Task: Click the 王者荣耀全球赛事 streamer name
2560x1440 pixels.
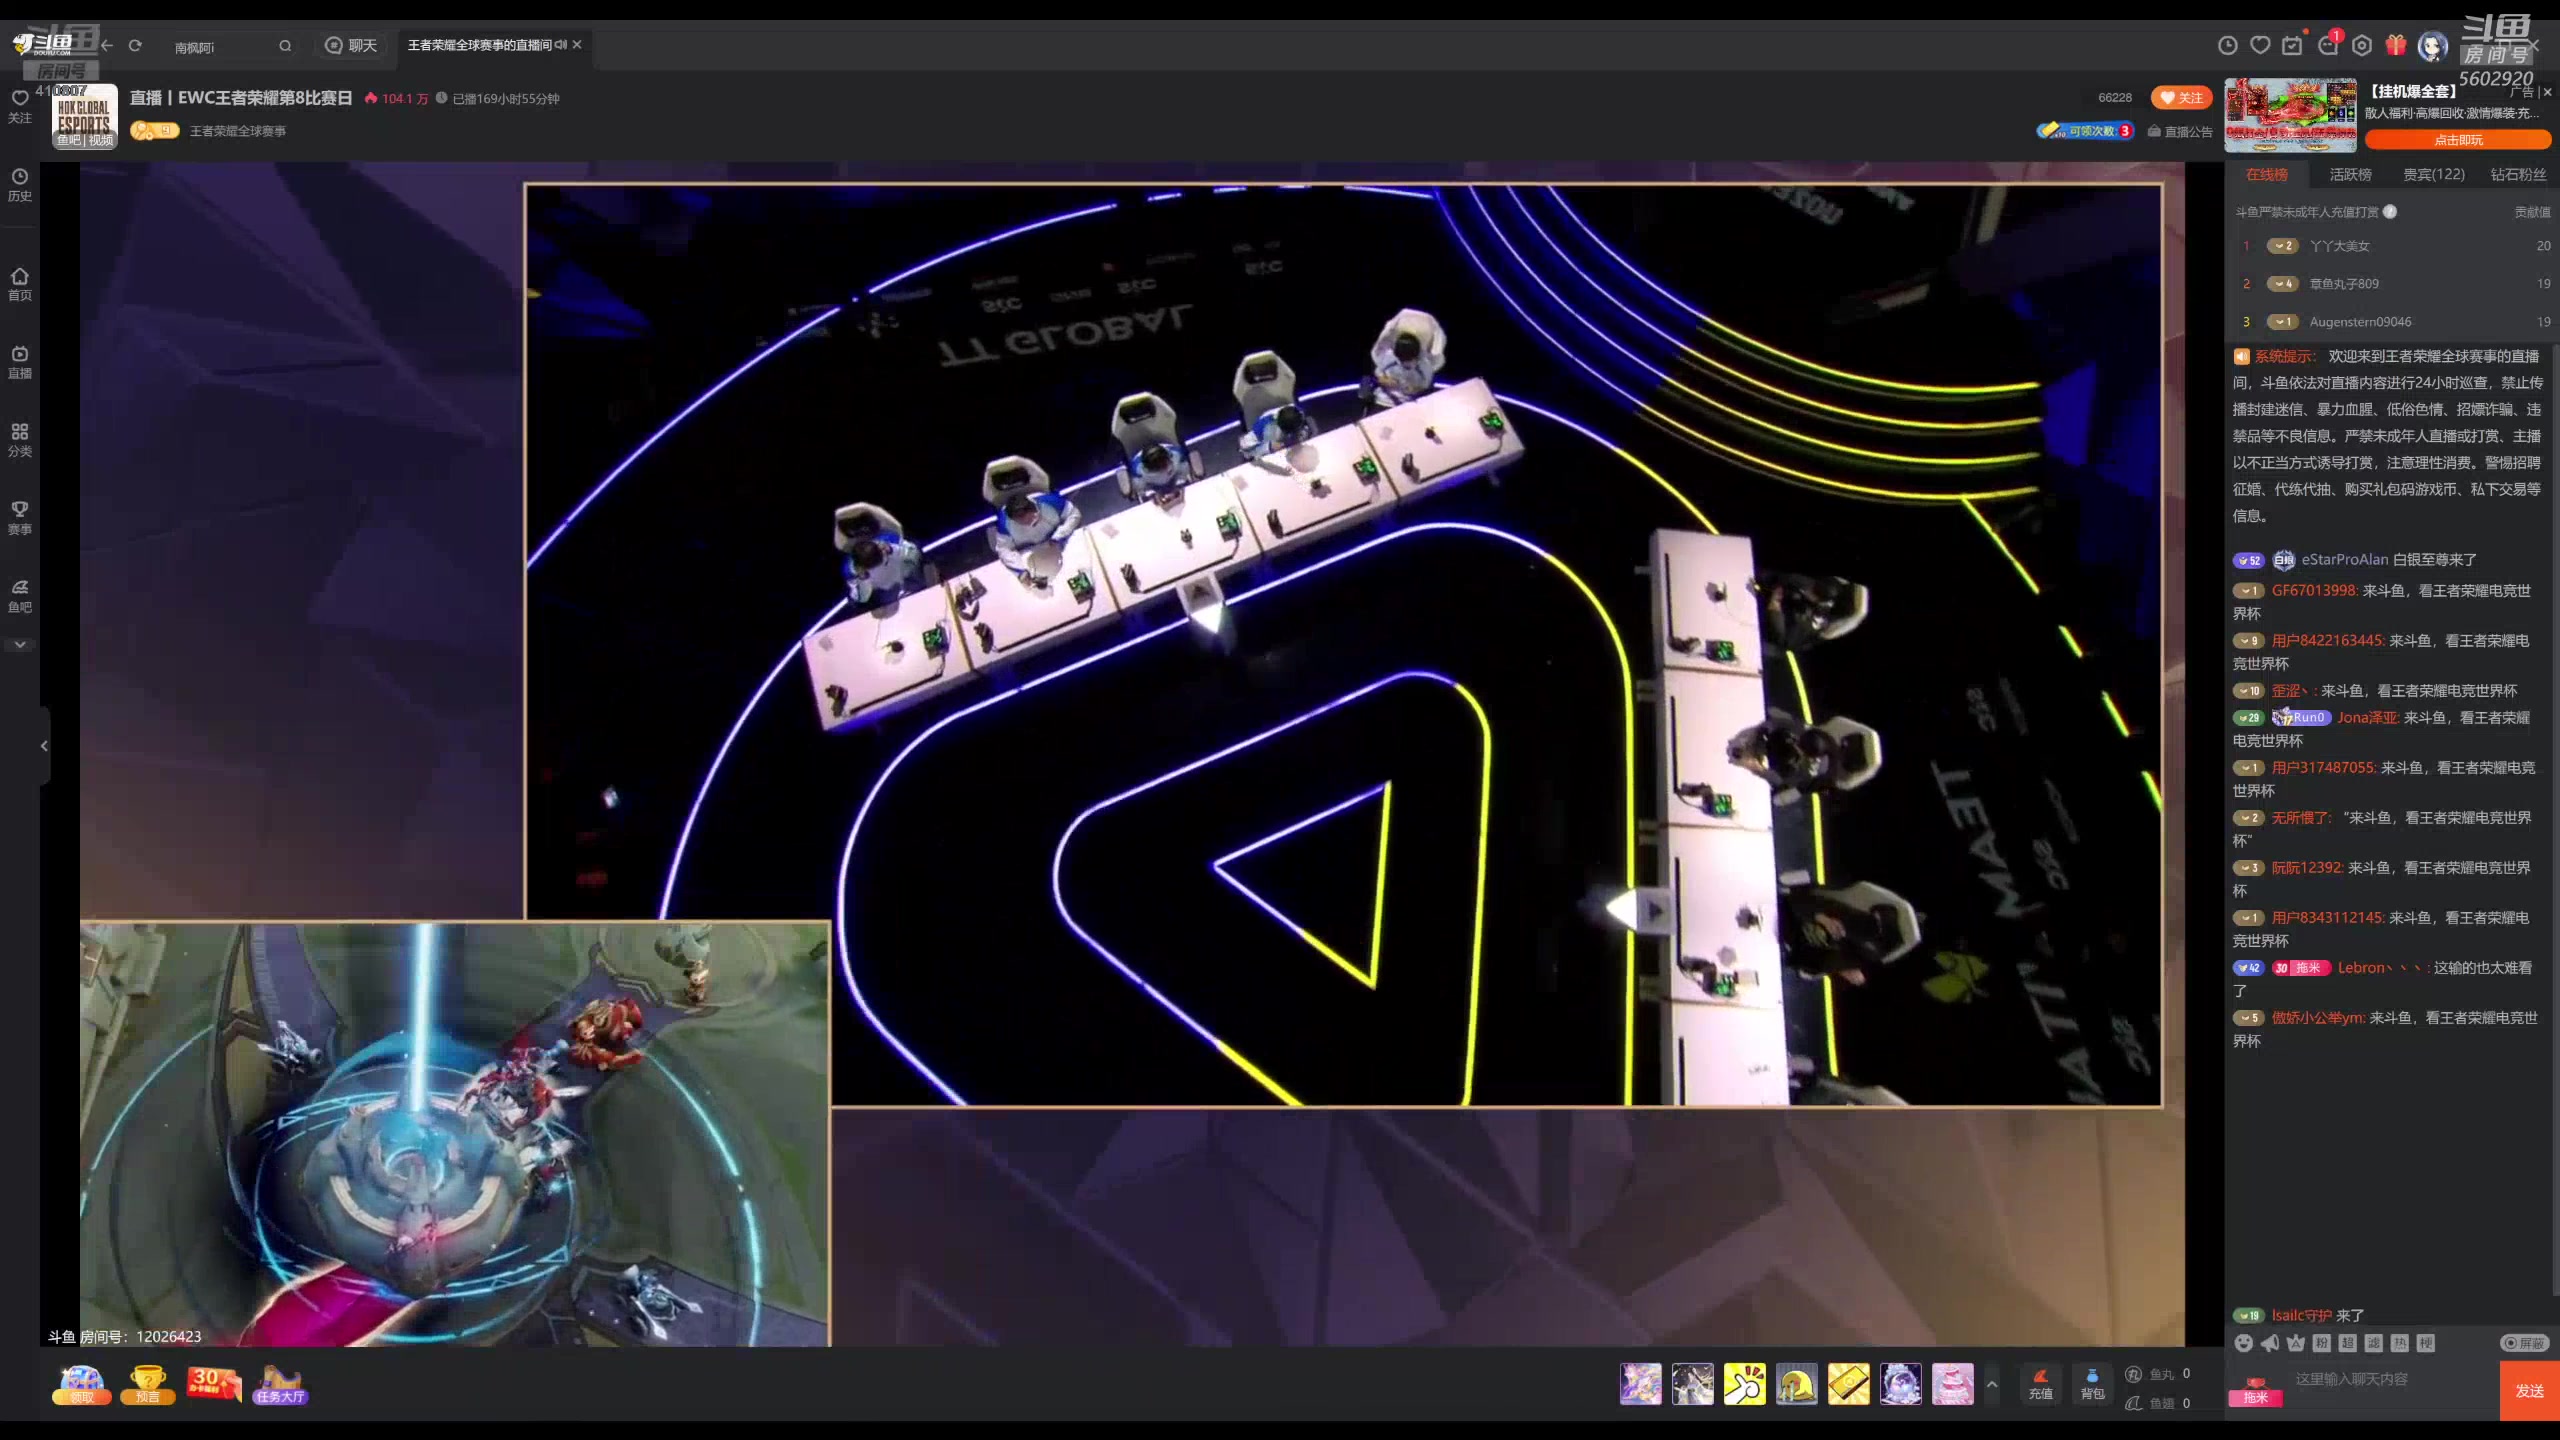Action: [238, 131]
